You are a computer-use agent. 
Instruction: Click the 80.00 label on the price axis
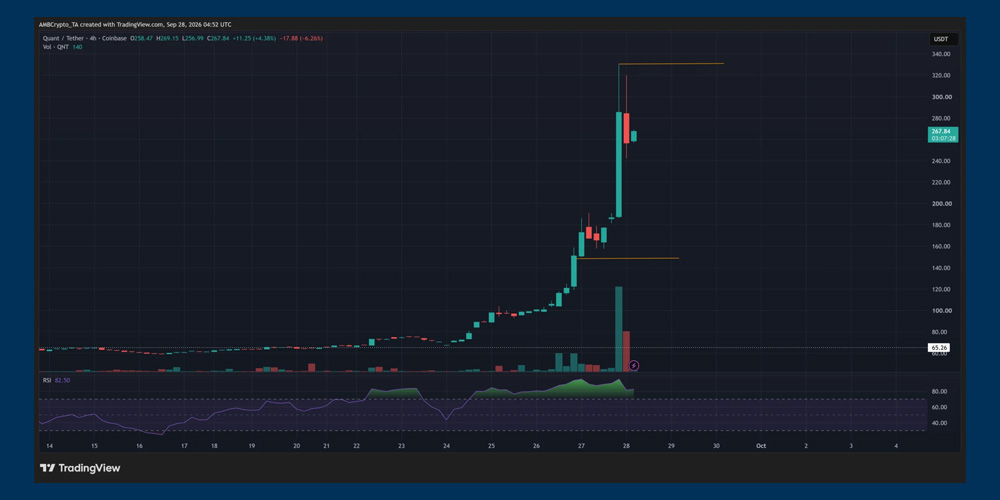[941, 332]
